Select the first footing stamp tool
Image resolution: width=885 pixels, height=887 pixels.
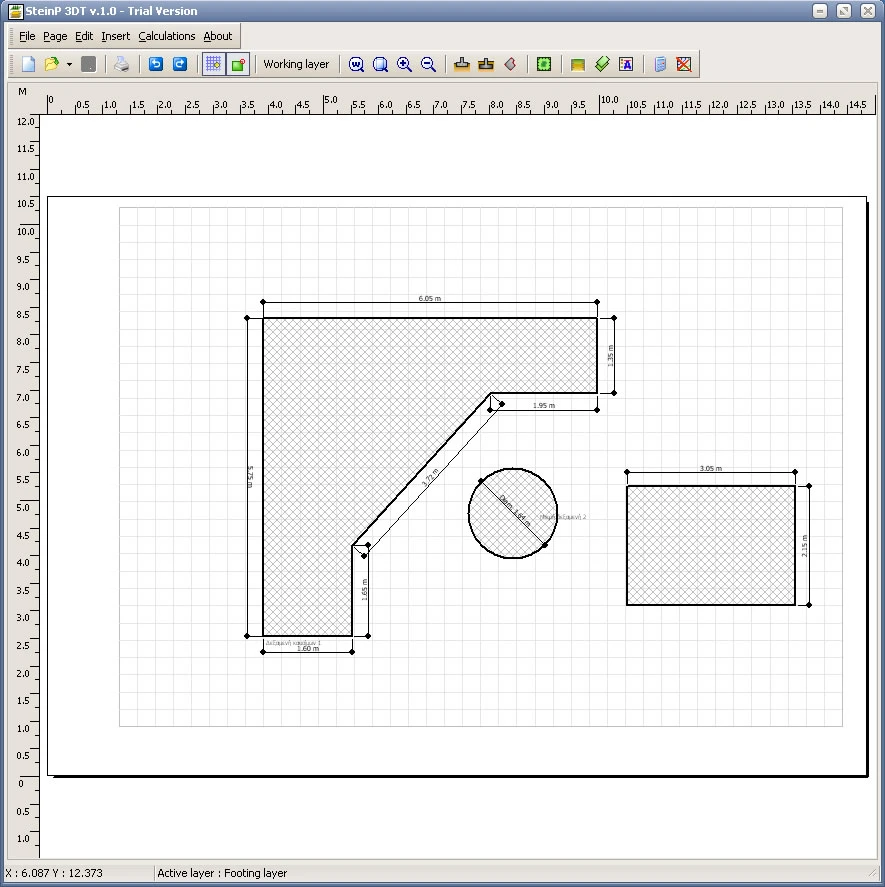tap(462, 64)
